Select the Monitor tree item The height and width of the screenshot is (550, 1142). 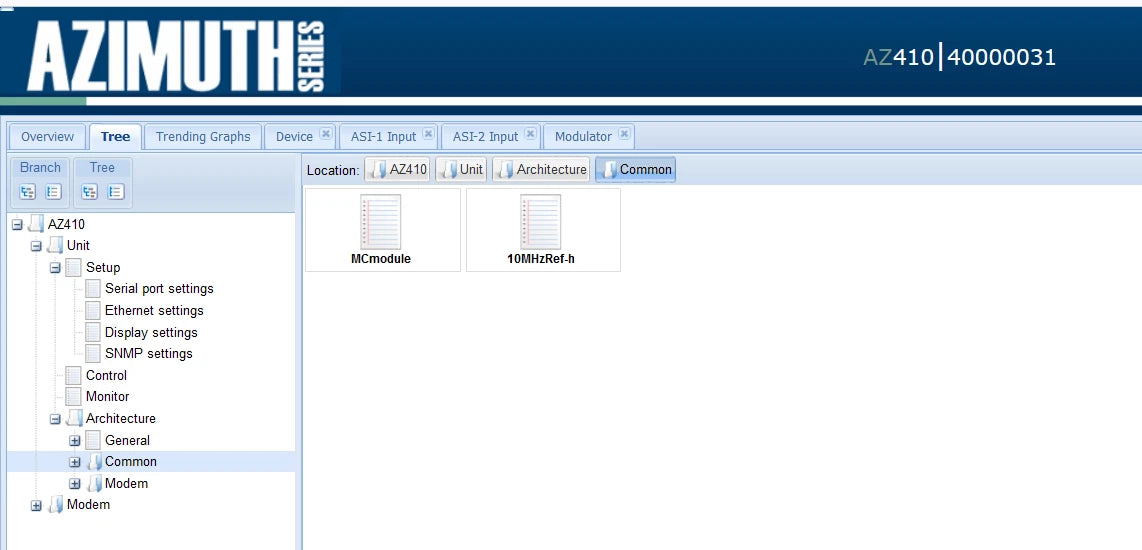click(108, 397)
